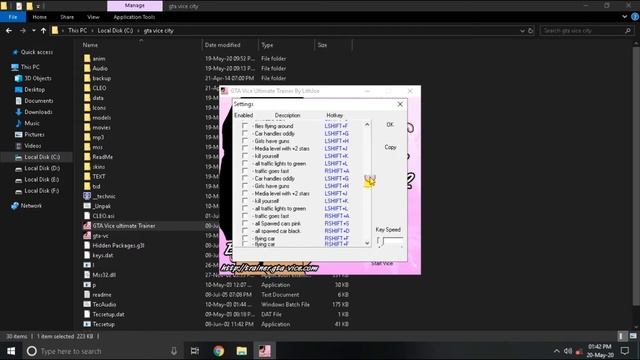The width and height of the screenshot is (640, 360).
Task: Refresh the gta vice city folder view
Action: 531,31
